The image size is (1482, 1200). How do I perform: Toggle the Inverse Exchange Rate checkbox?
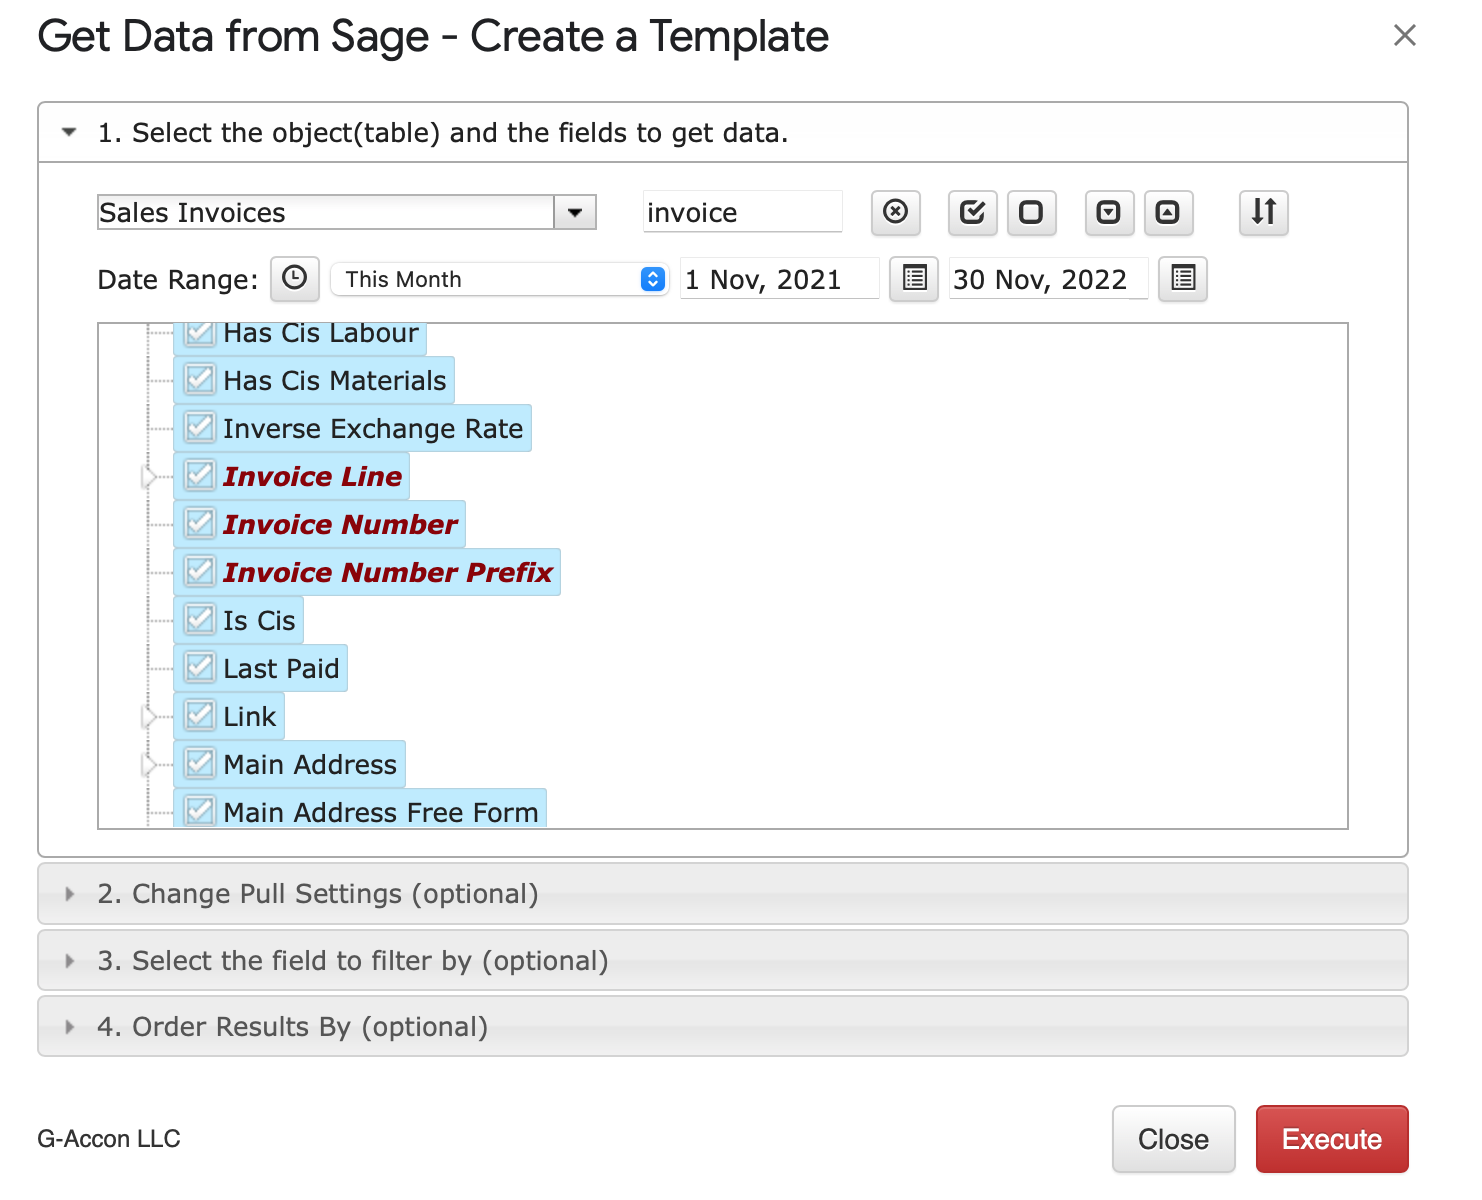coord(200,428)
